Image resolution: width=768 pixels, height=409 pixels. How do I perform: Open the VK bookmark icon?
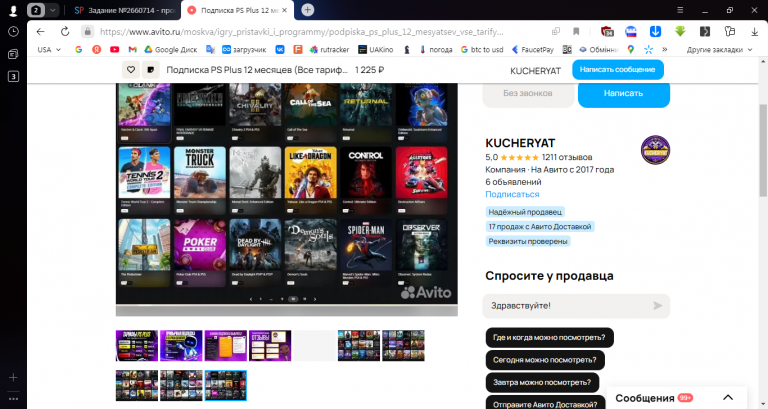(x=280, y=49)
